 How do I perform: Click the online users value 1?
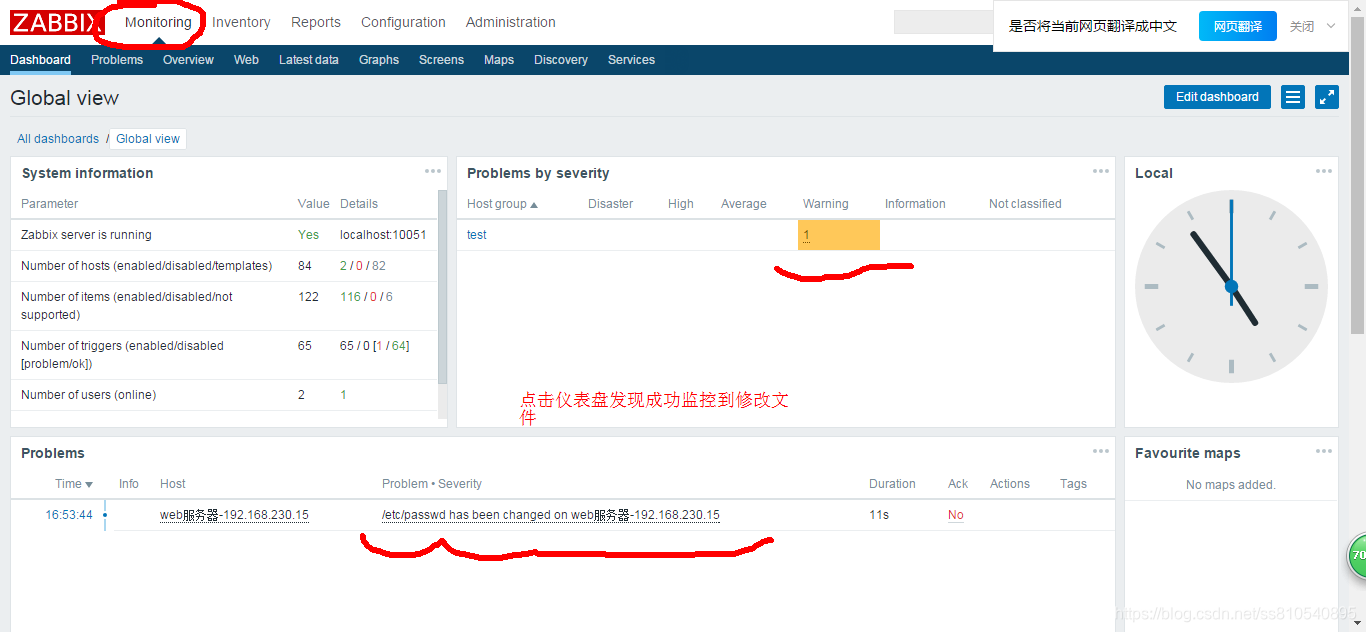coord(343,395)
